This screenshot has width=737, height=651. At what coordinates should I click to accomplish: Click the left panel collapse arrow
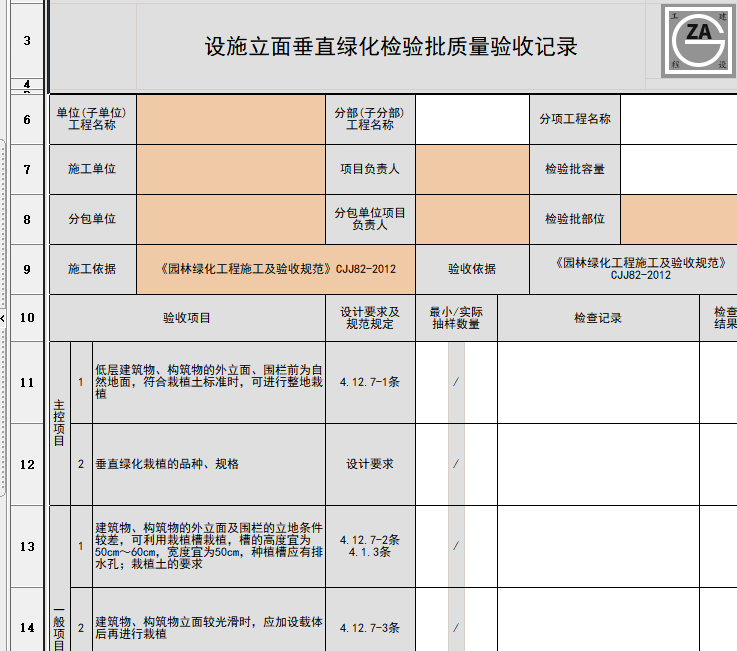point(2,319)
